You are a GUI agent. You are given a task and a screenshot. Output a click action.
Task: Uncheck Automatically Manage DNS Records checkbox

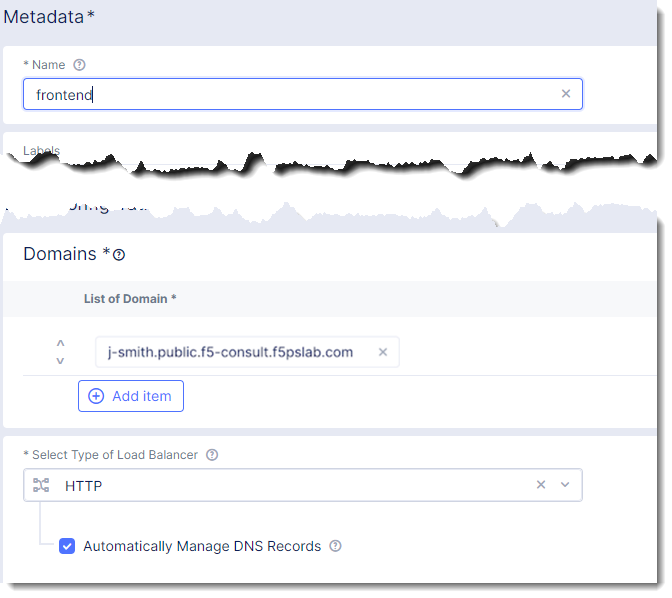[67, 546]
